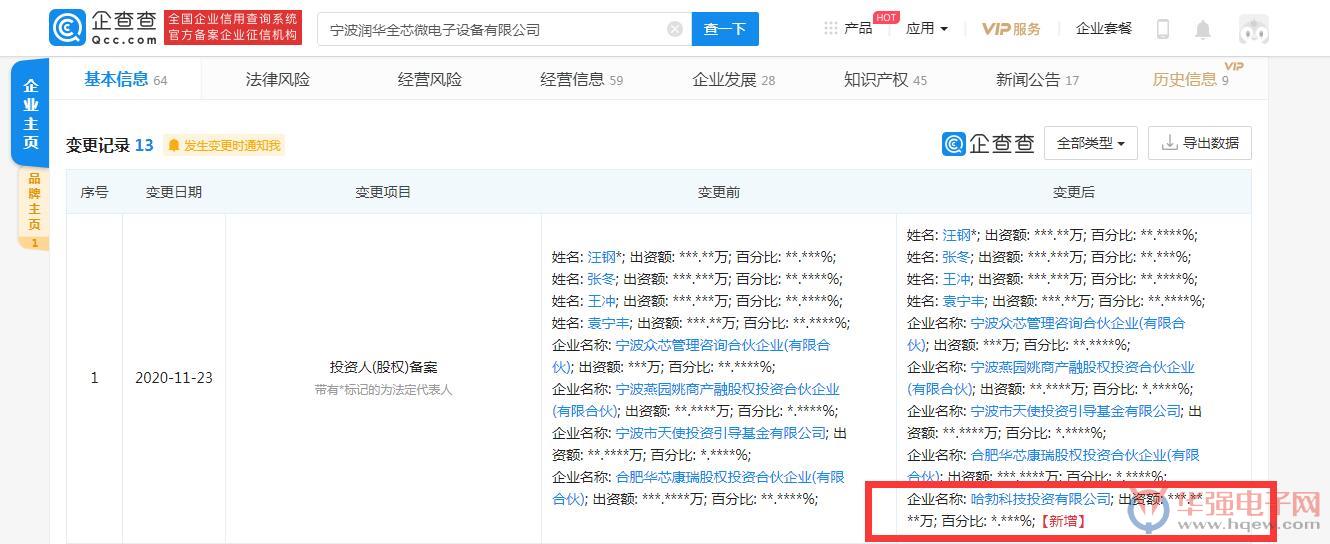Viewport: 1330px width, 544px height.
Task: Click the 序号 column header
Action: pyautogui.click(x=94, y=192)
